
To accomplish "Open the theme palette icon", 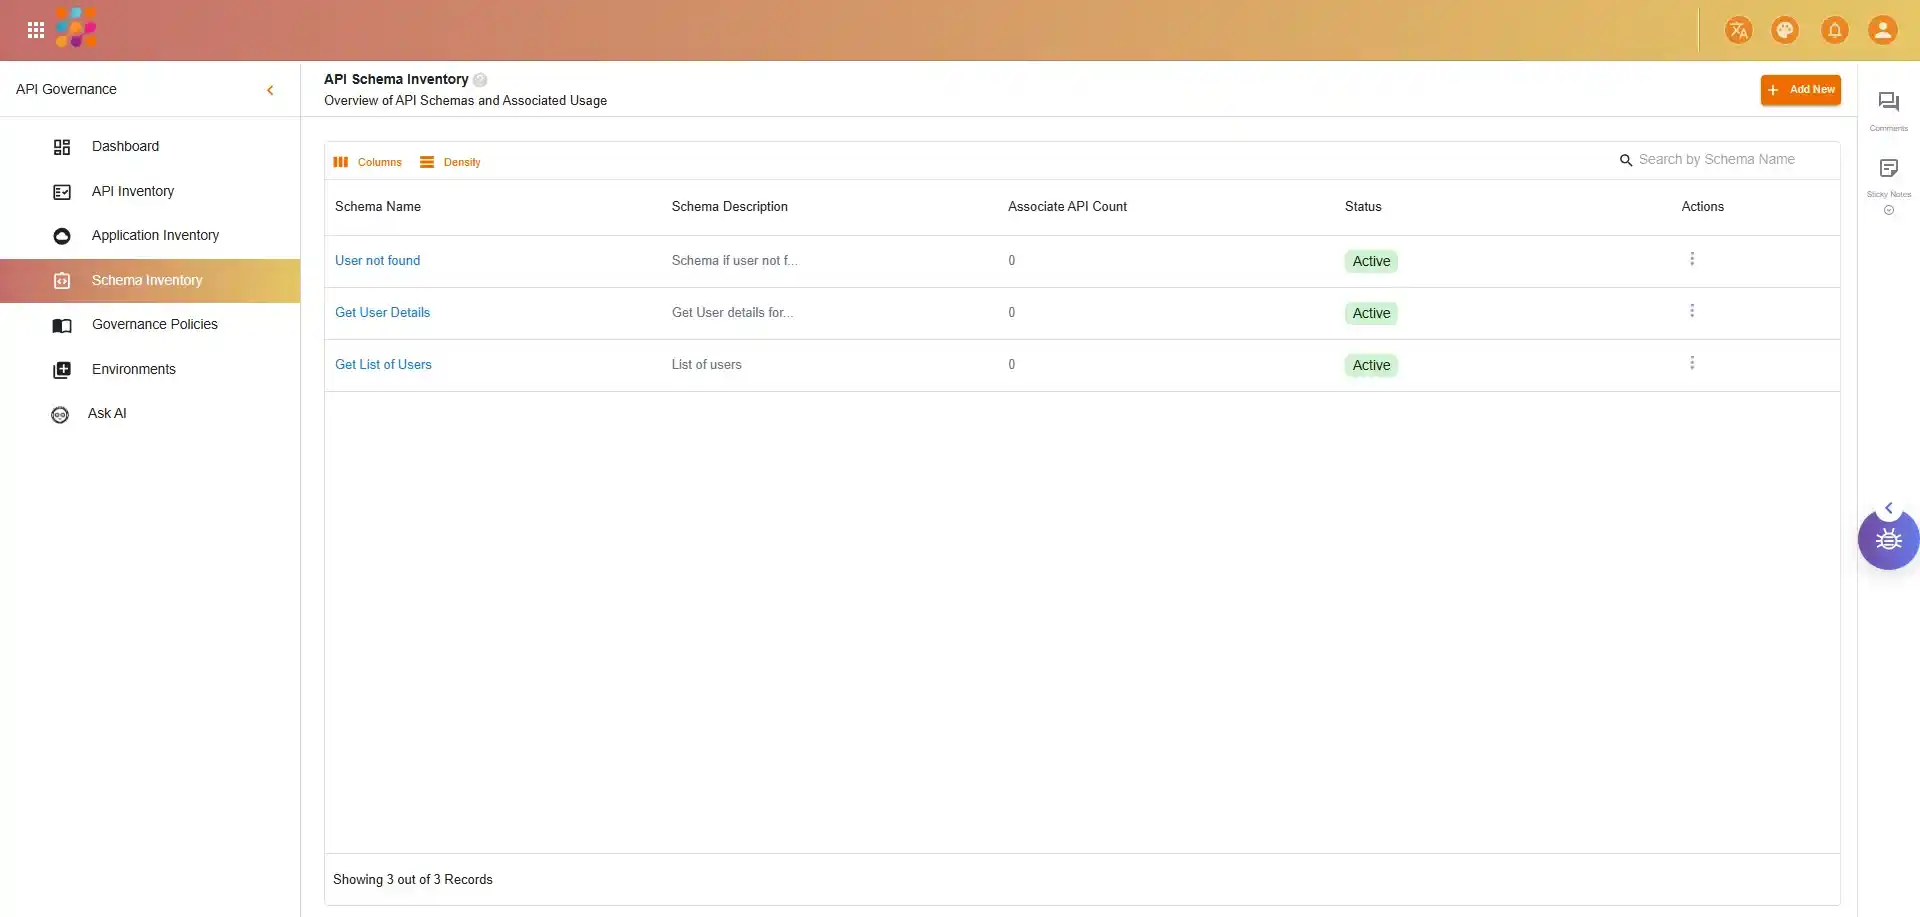I will coord(1785,30).
